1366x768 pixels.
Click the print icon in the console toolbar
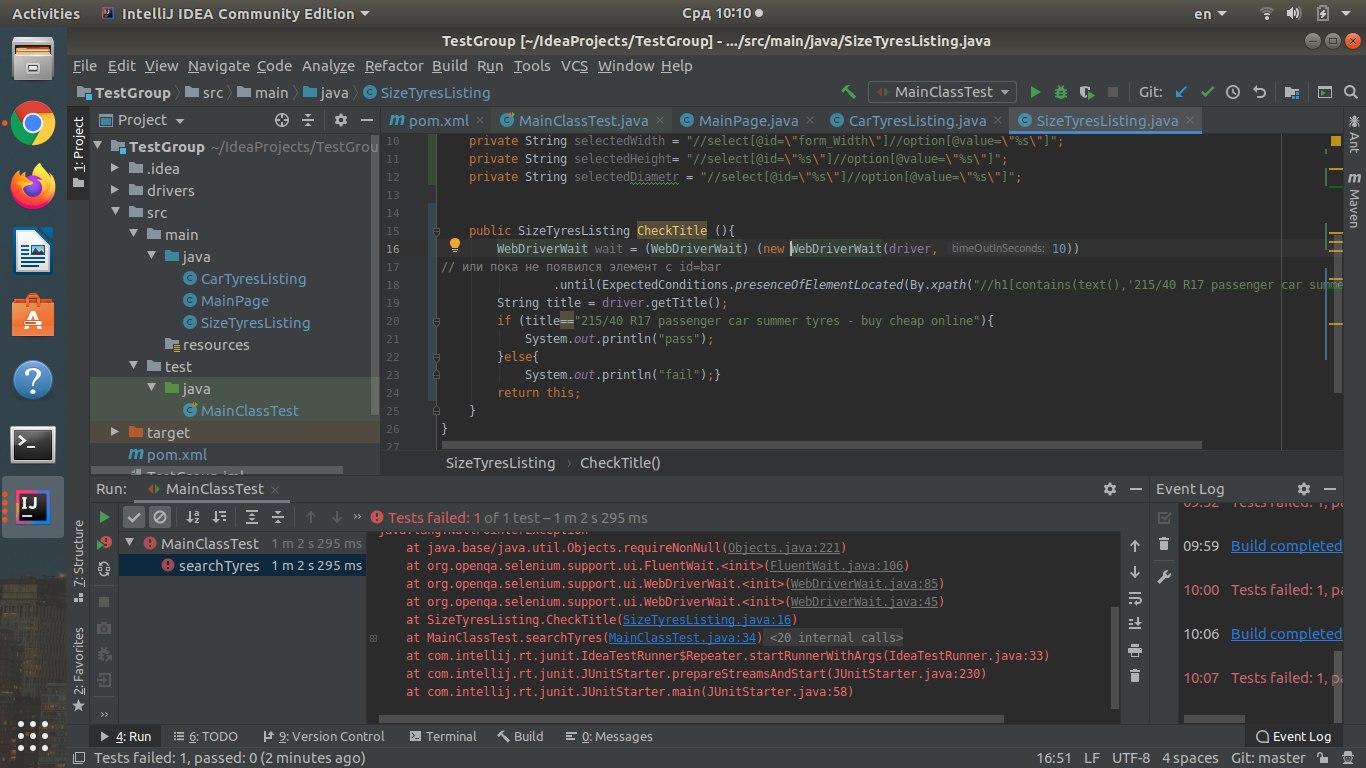point(1134,650)
